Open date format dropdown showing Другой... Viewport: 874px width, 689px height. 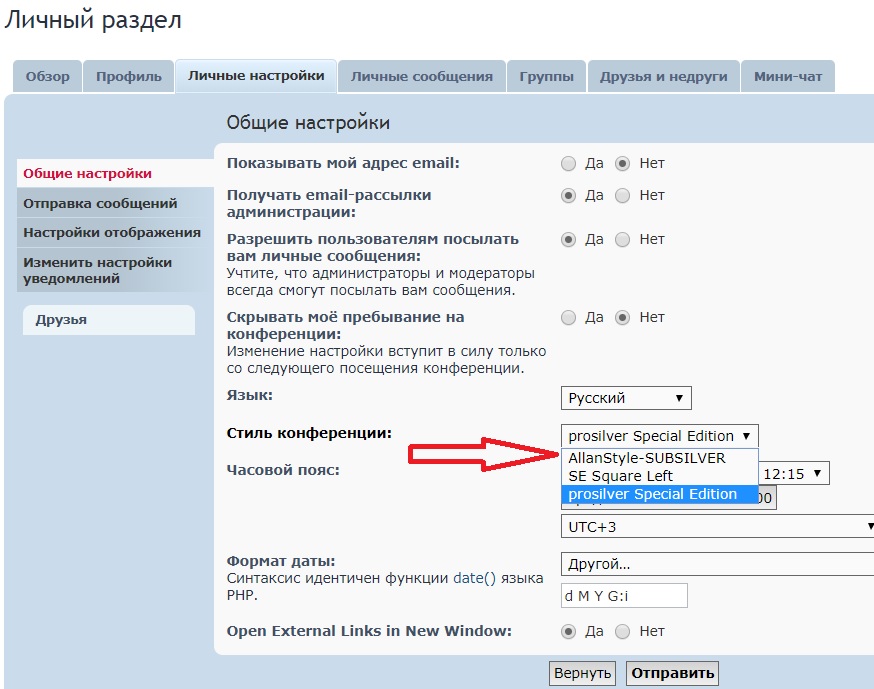pyautogui.click(x=717, y=564)
